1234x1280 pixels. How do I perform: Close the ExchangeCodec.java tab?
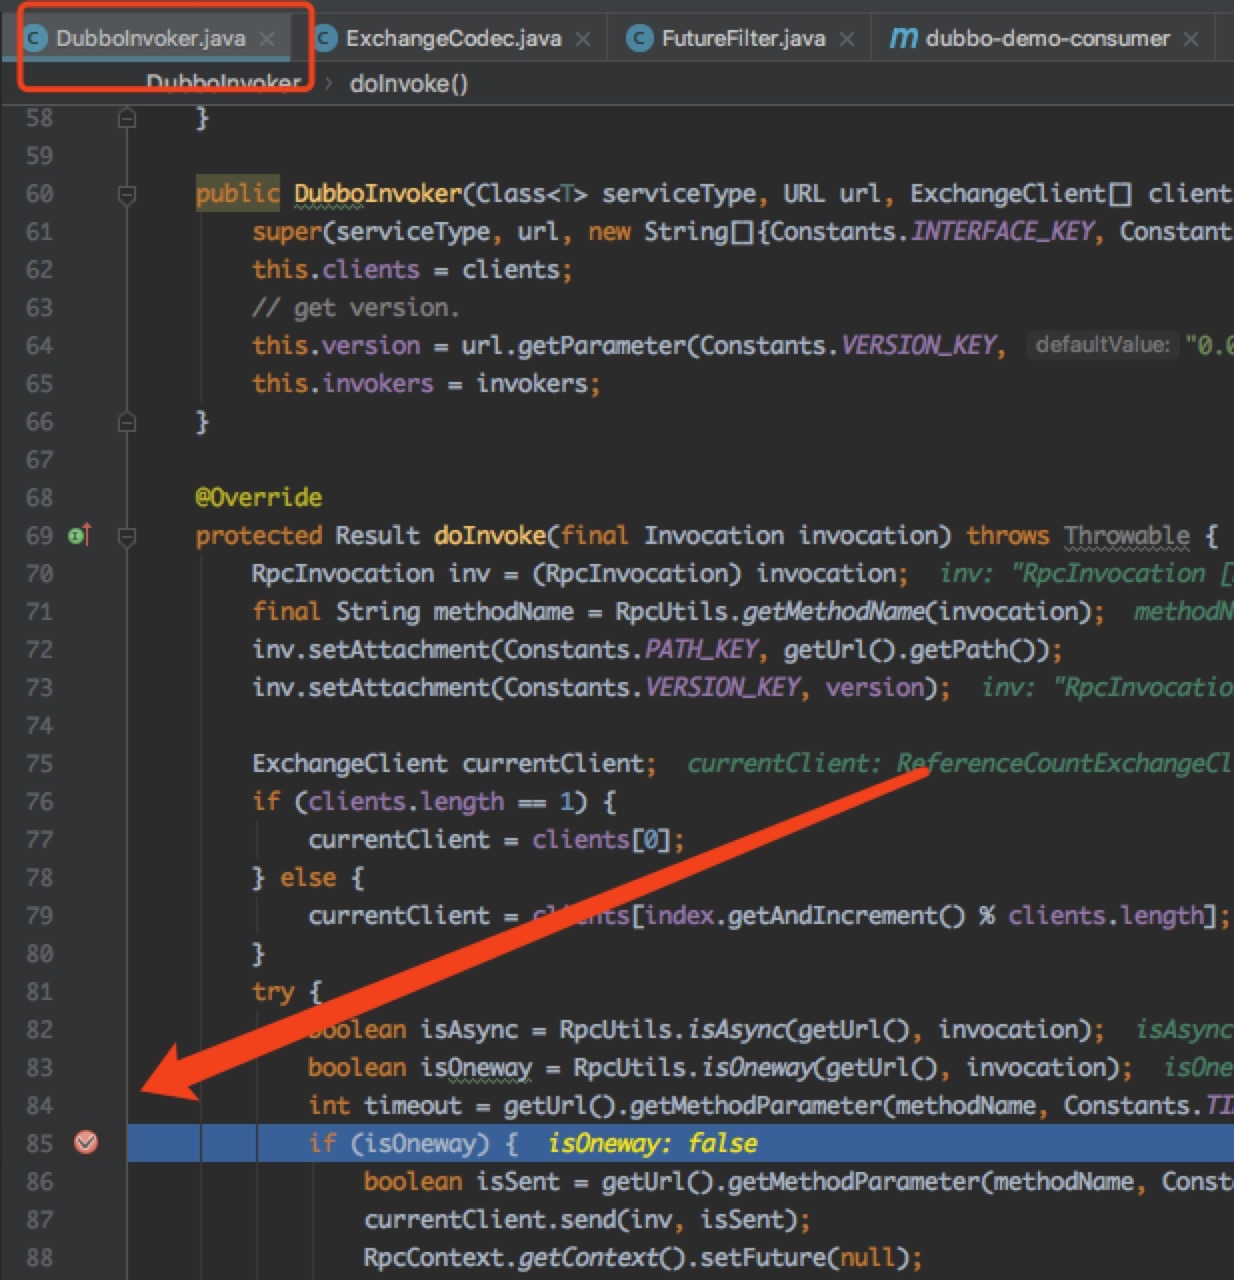point(583,39)
